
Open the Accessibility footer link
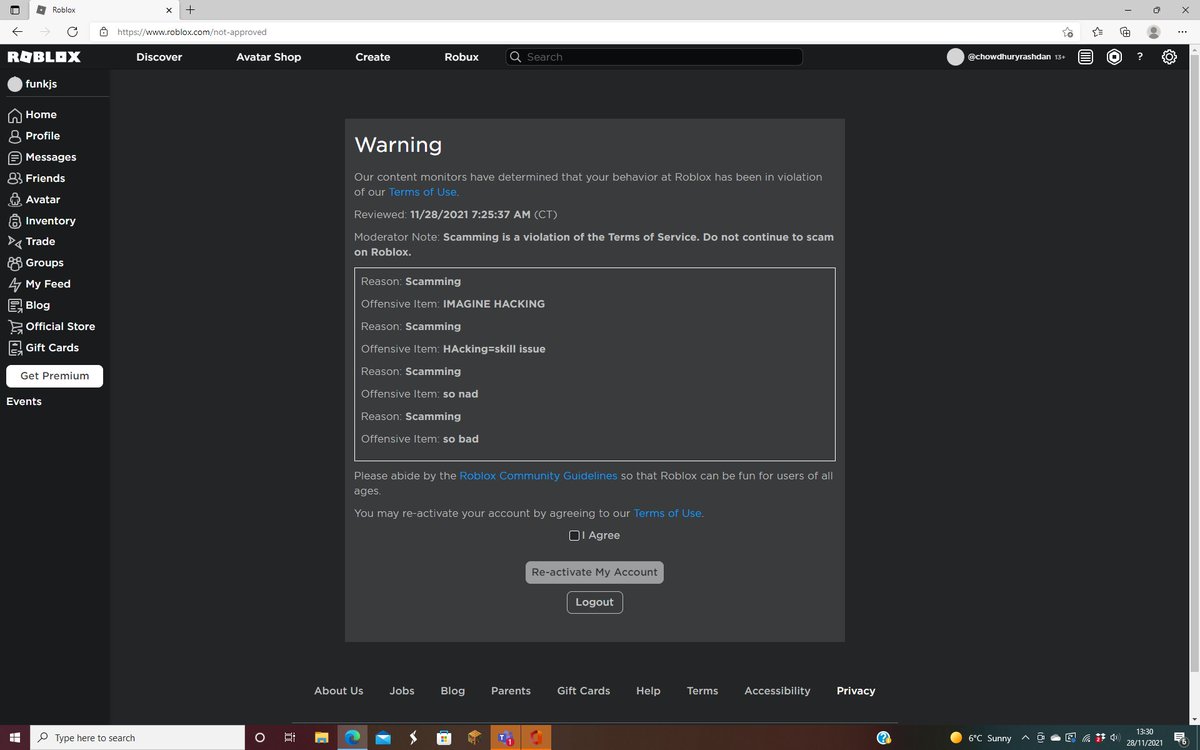click(x=777, y=691)
